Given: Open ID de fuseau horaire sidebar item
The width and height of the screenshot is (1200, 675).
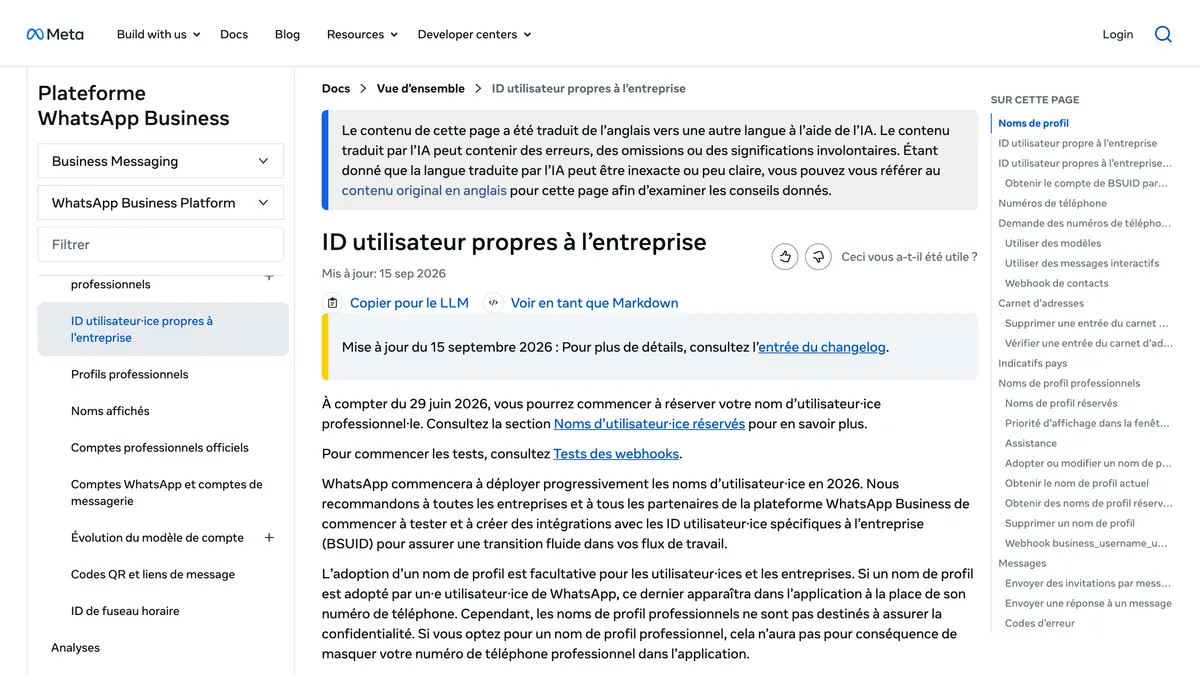Looking at the screenshot, I should 124,611.
